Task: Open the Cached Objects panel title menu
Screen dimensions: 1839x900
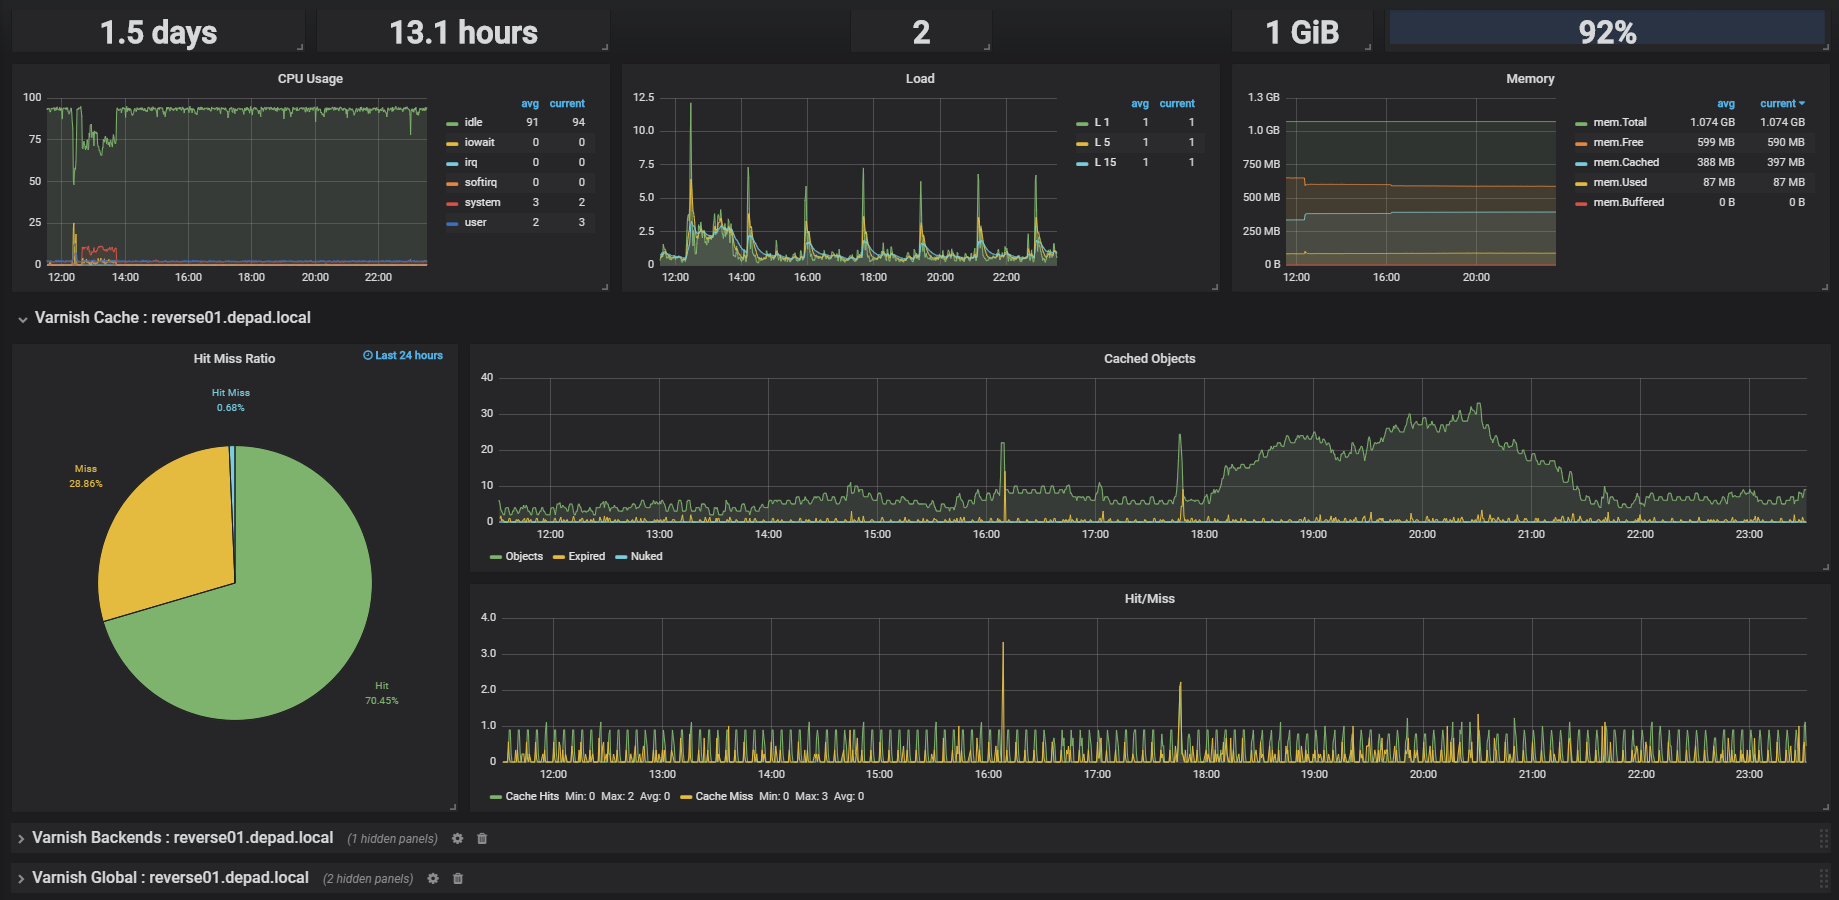Action: [x=1149, y=358]
